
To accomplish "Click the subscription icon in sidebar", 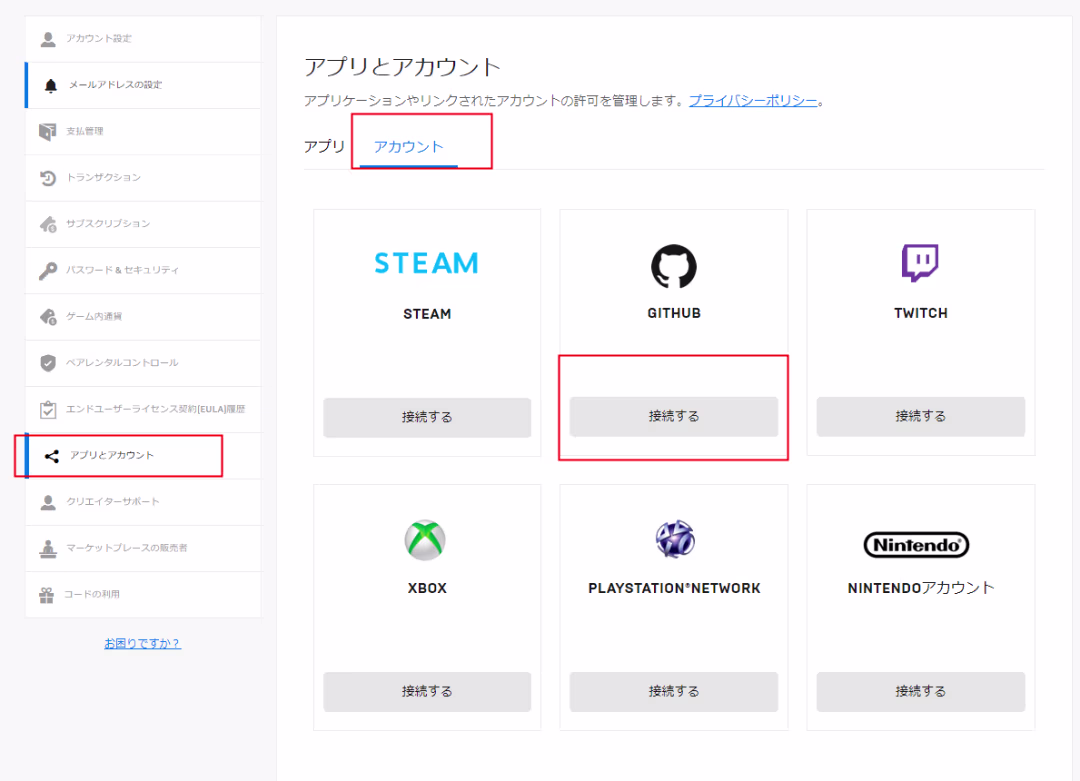I will [48, 224].
